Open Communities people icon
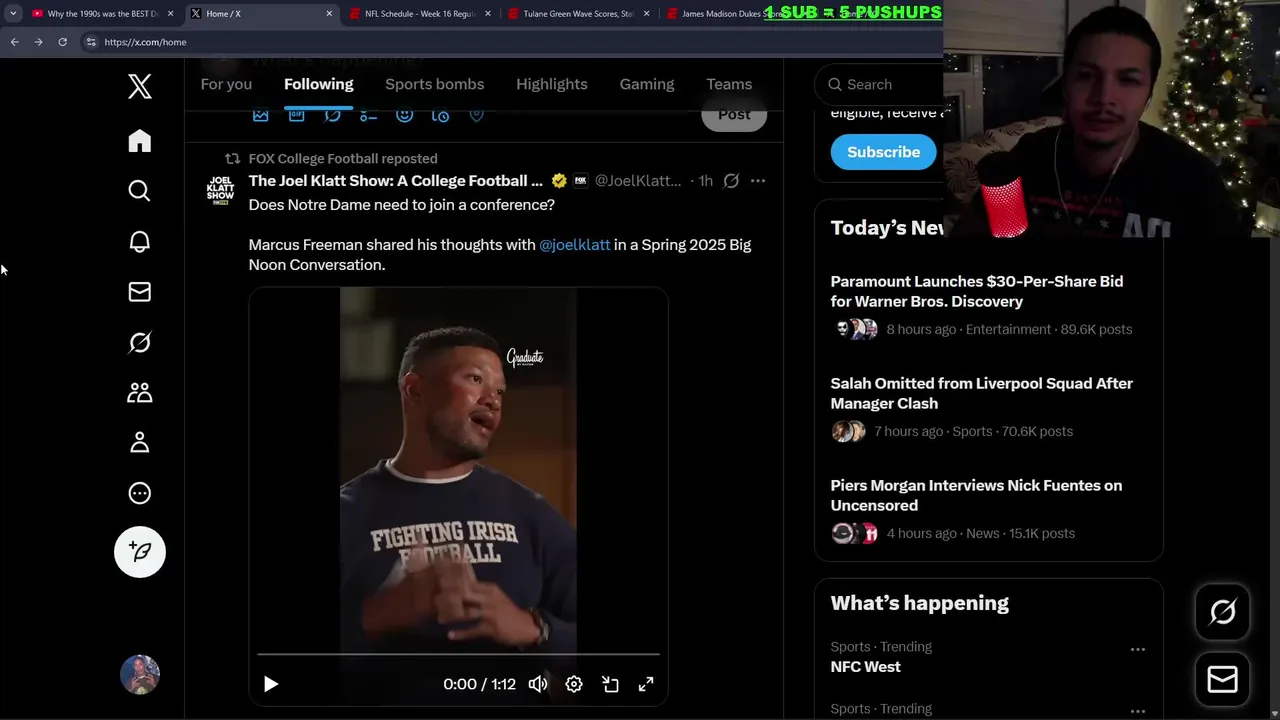This screenshot has width=1280, height=720. [x=140, y=392]
